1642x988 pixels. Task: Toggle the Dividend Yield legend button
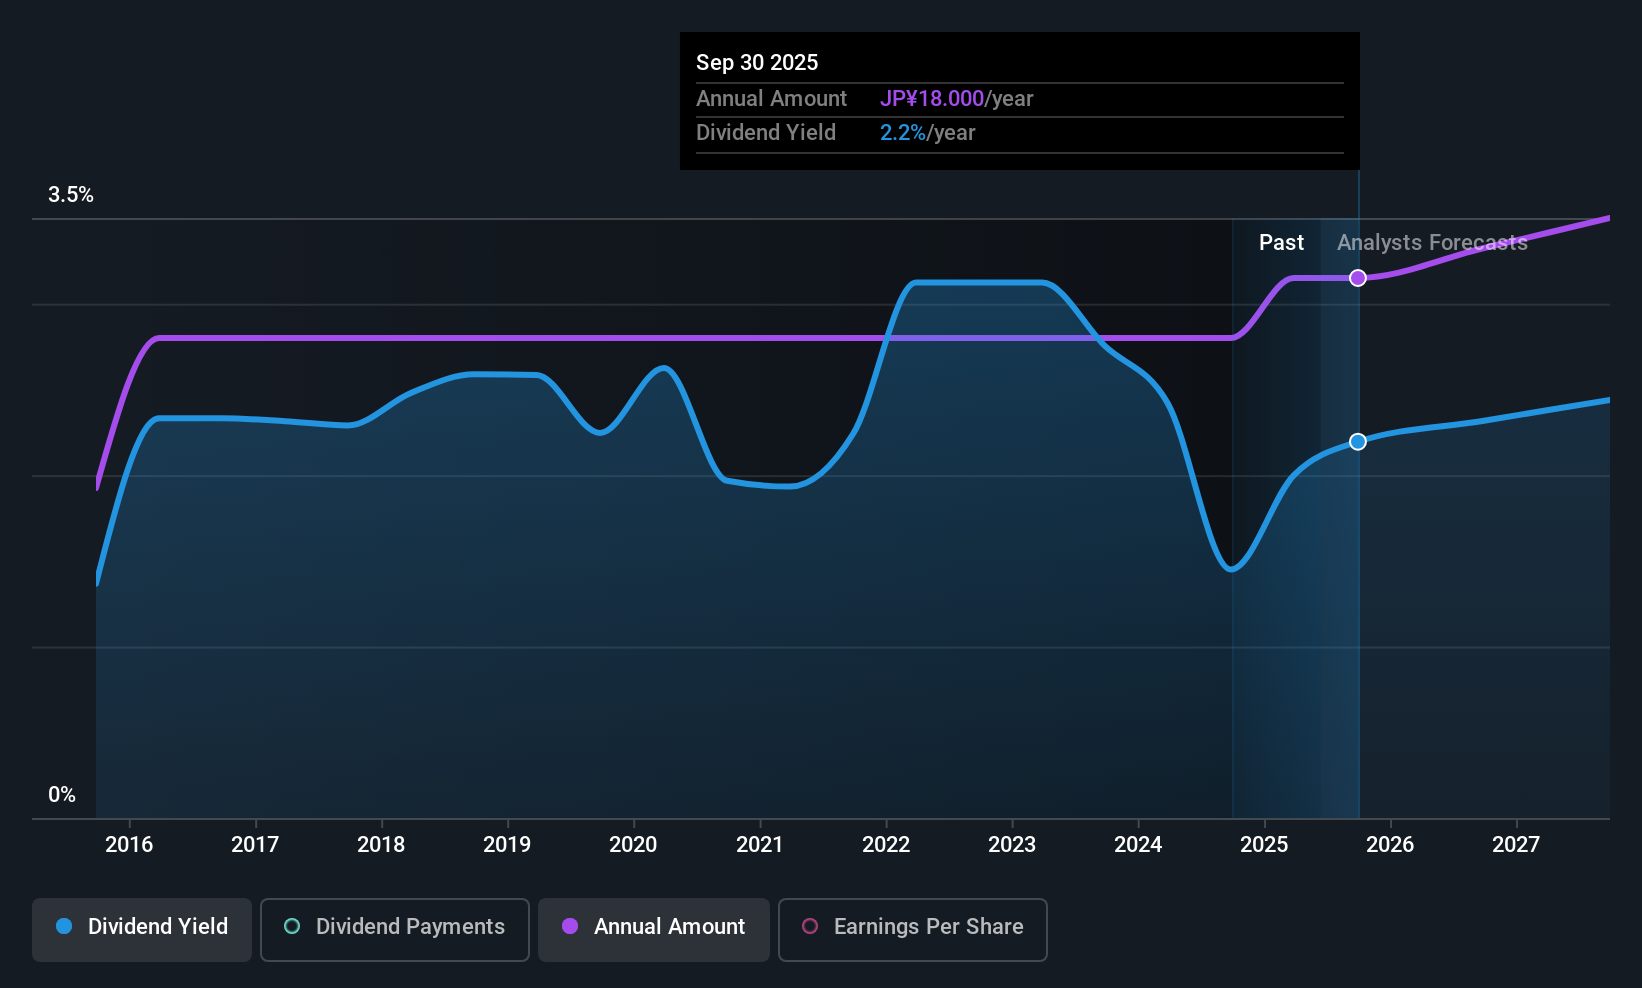(142, 930)
